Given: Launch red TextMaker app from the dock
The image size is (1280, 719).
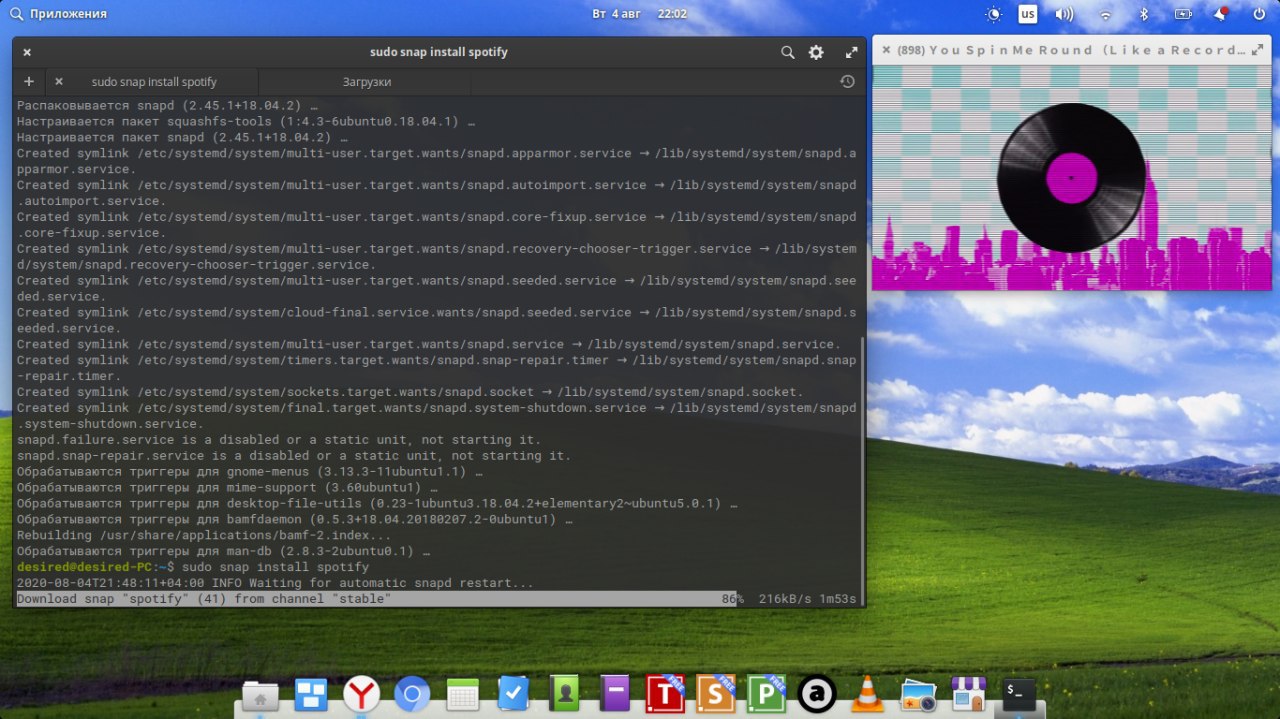Looking at the screenshot, I should click(x=666, y=694).
